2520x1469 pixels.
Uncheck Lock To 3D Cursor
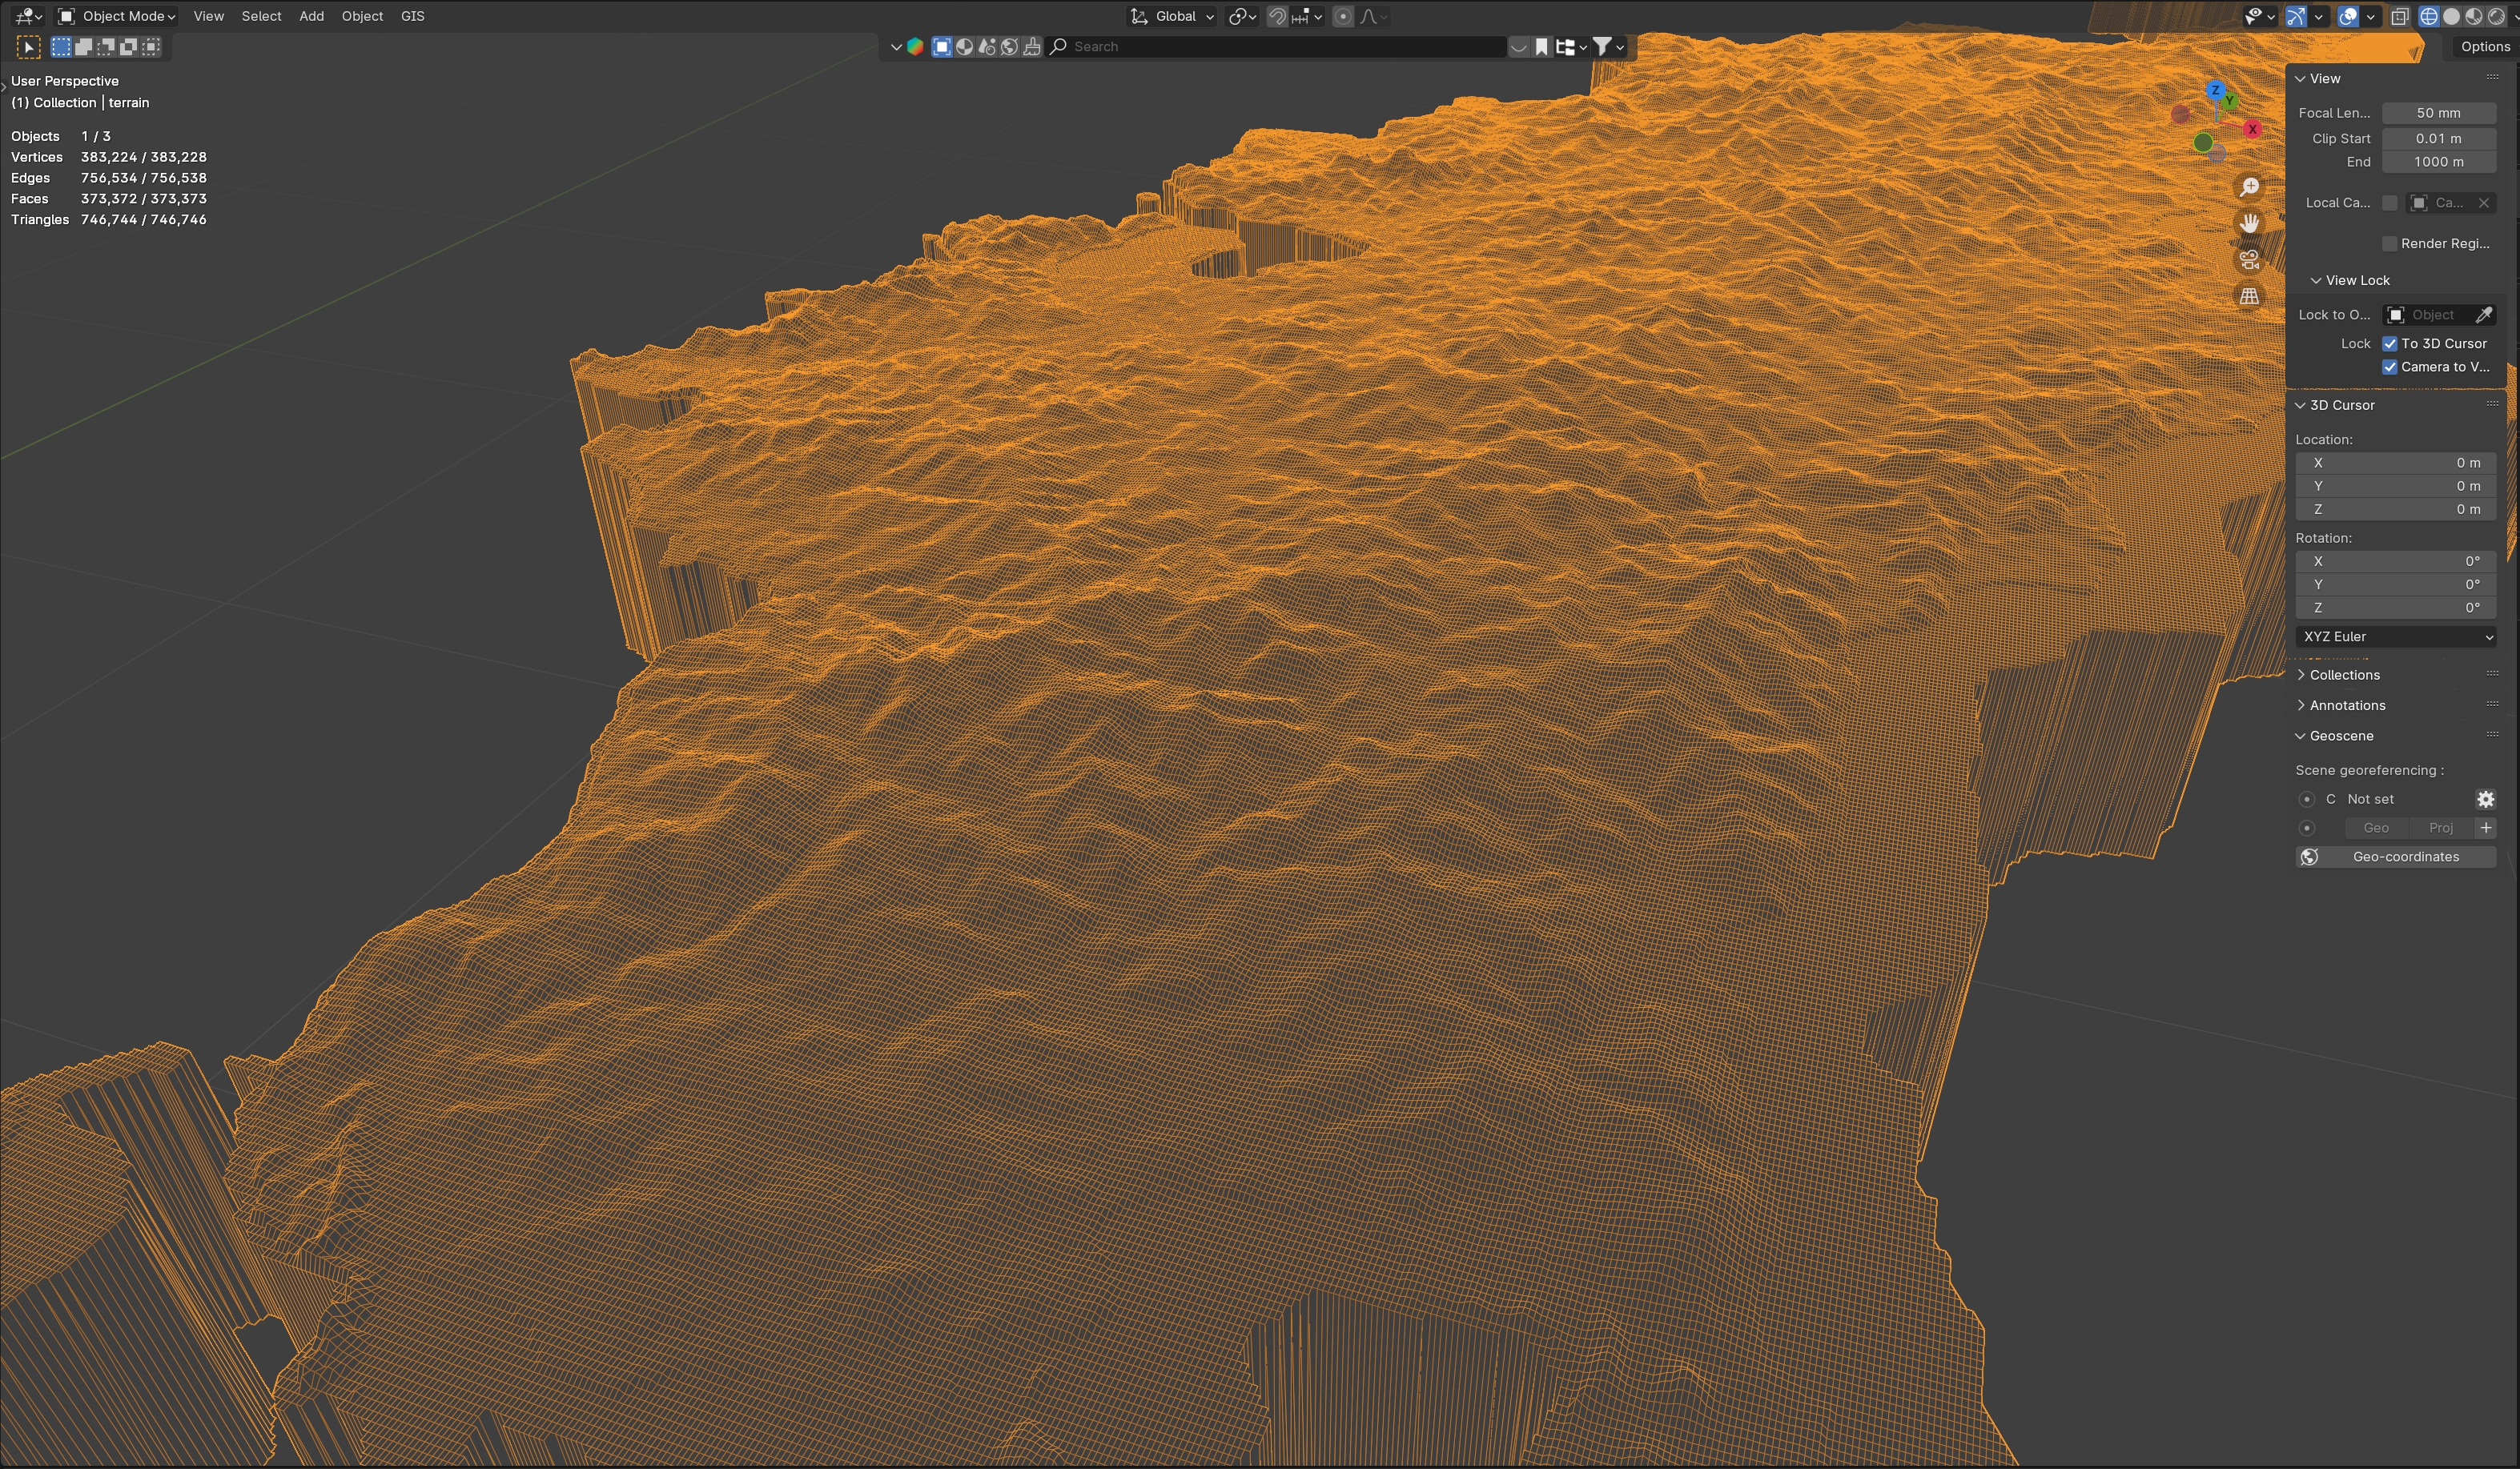point(2390,343)
